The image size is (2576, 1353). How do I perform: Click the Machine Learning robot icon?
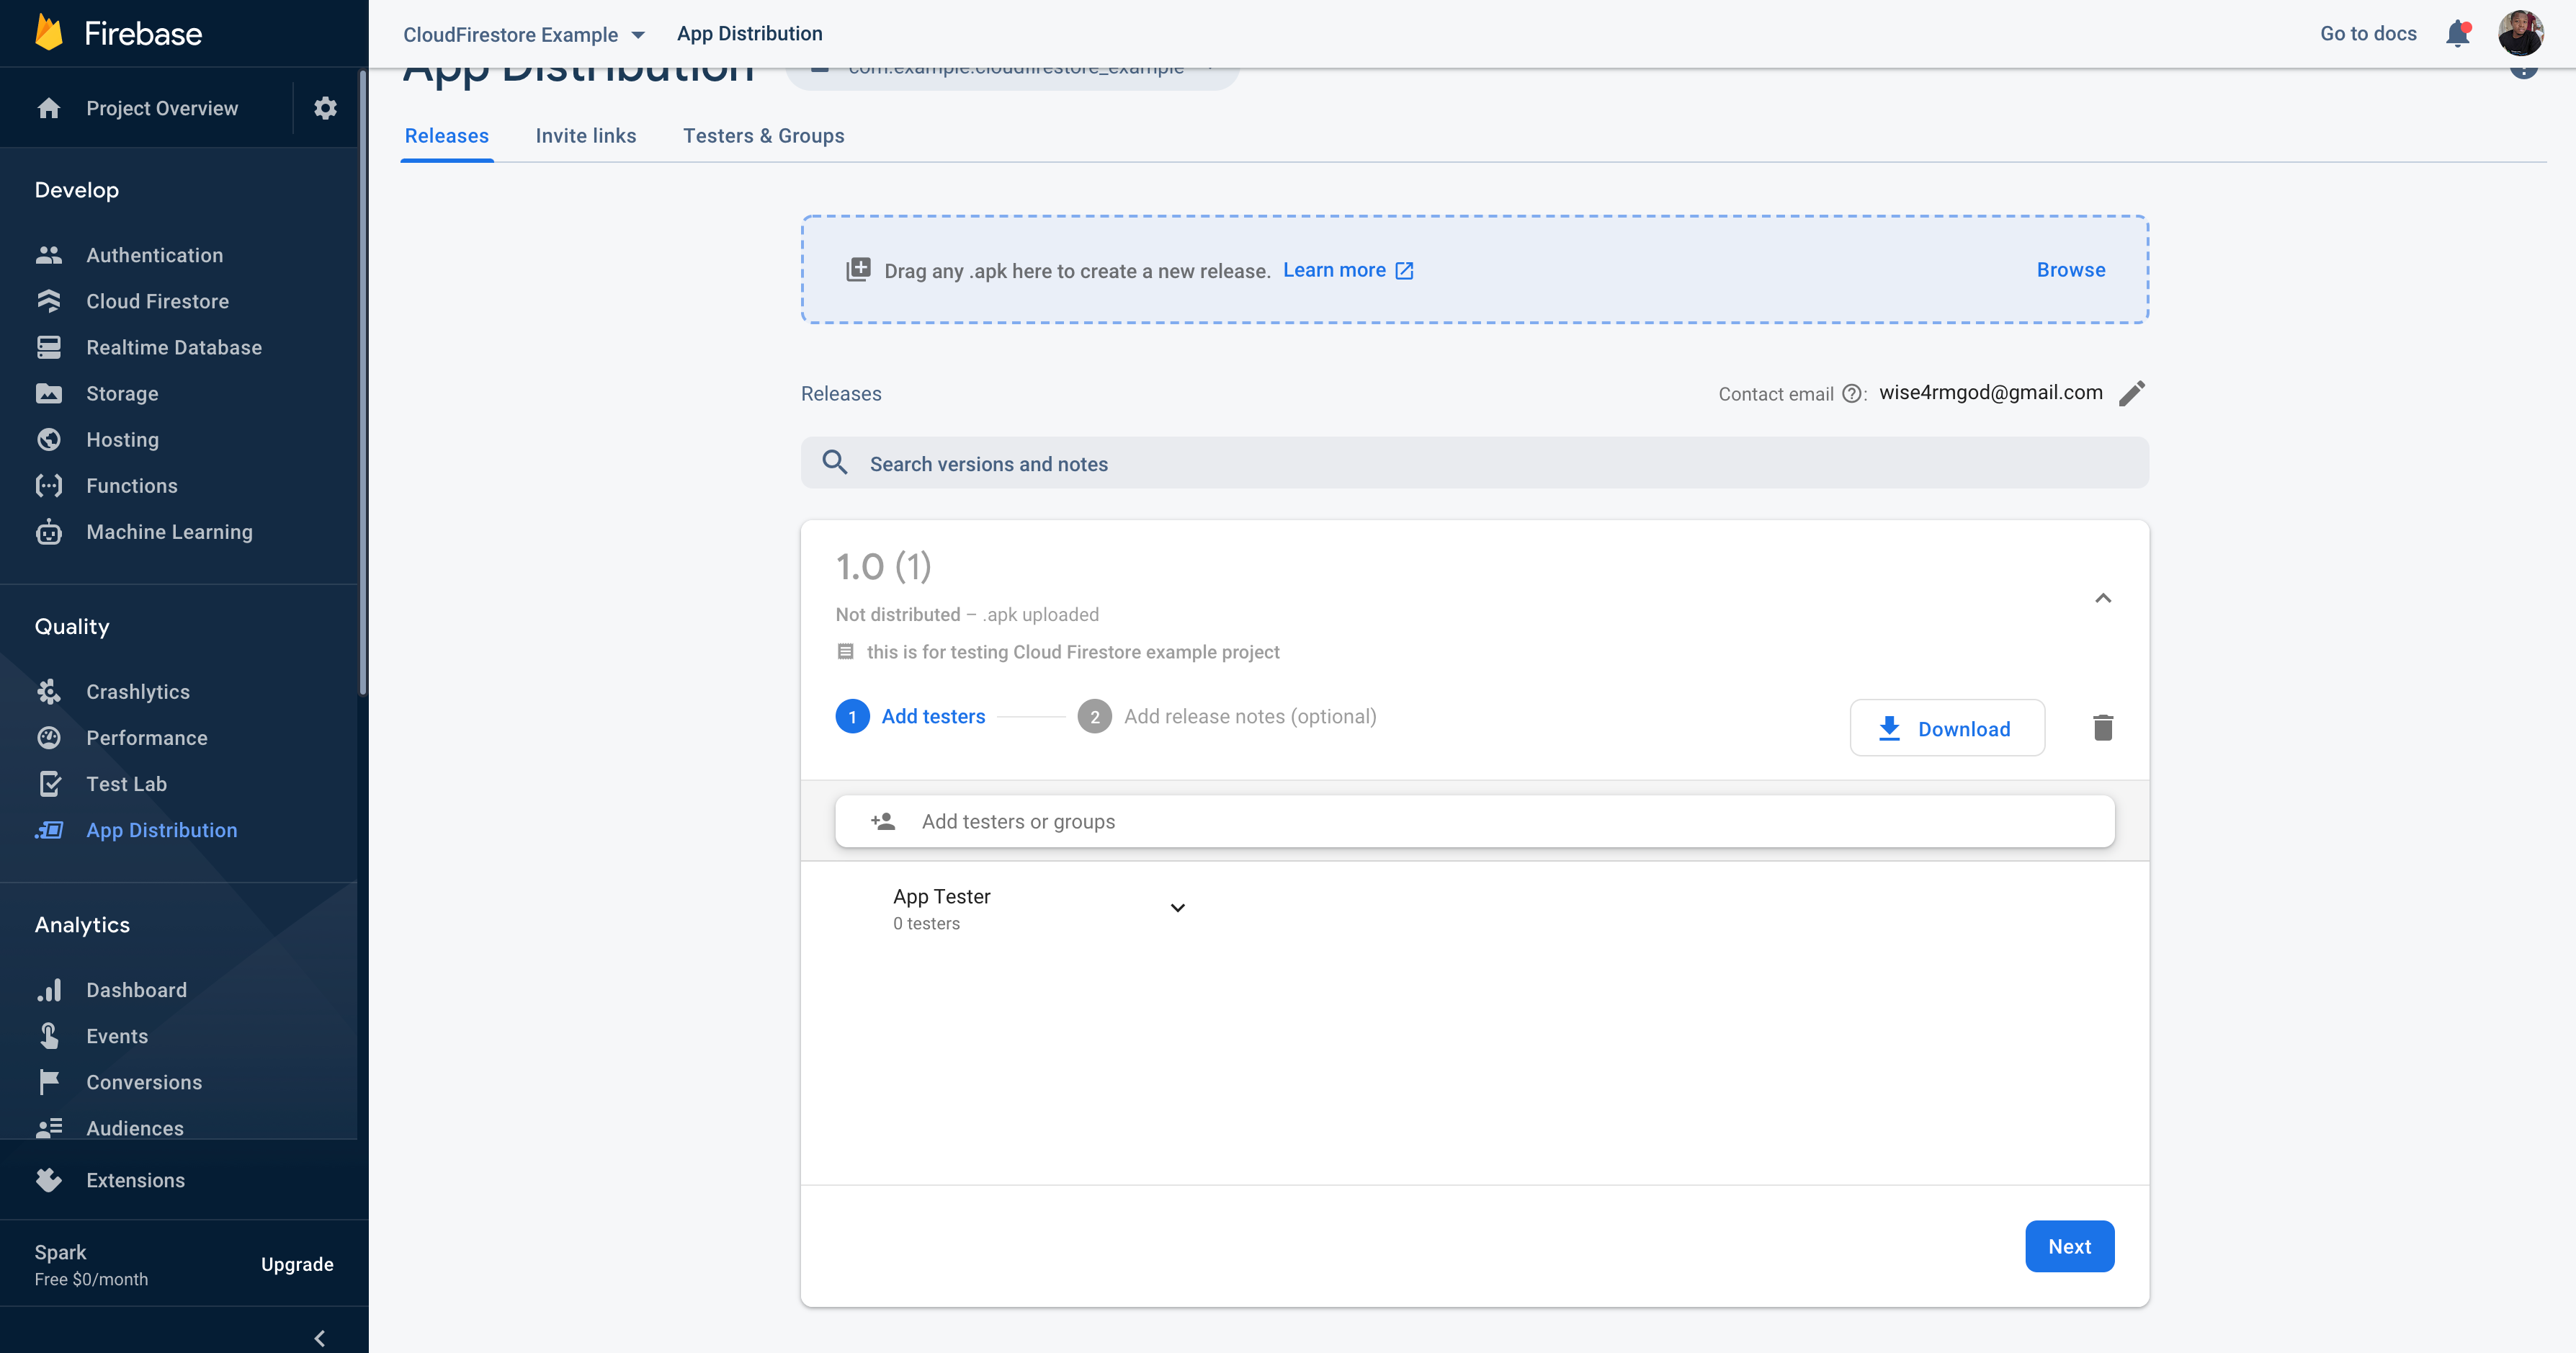pyautogui.click(x=49, y=532)
